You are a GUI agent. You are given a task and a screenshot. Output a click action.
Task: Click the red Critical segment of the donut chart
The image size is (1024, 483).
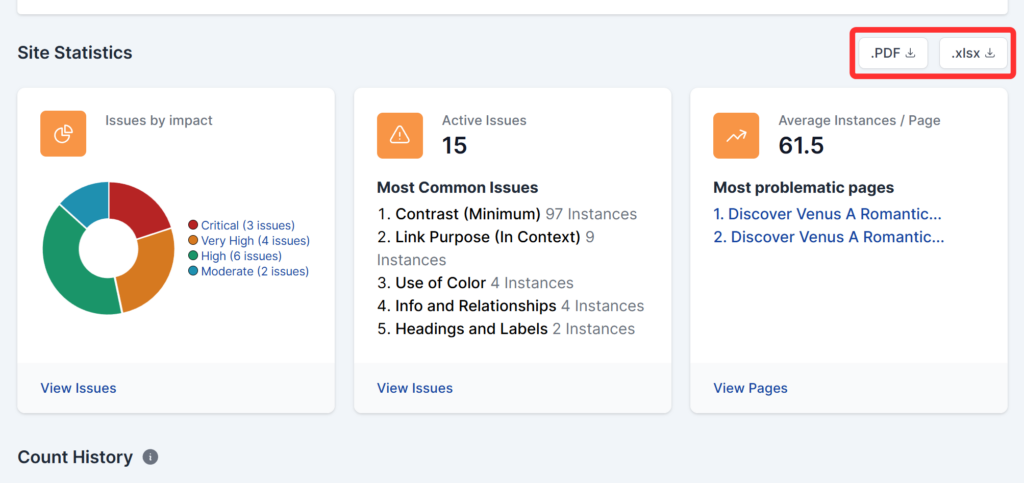143,208
